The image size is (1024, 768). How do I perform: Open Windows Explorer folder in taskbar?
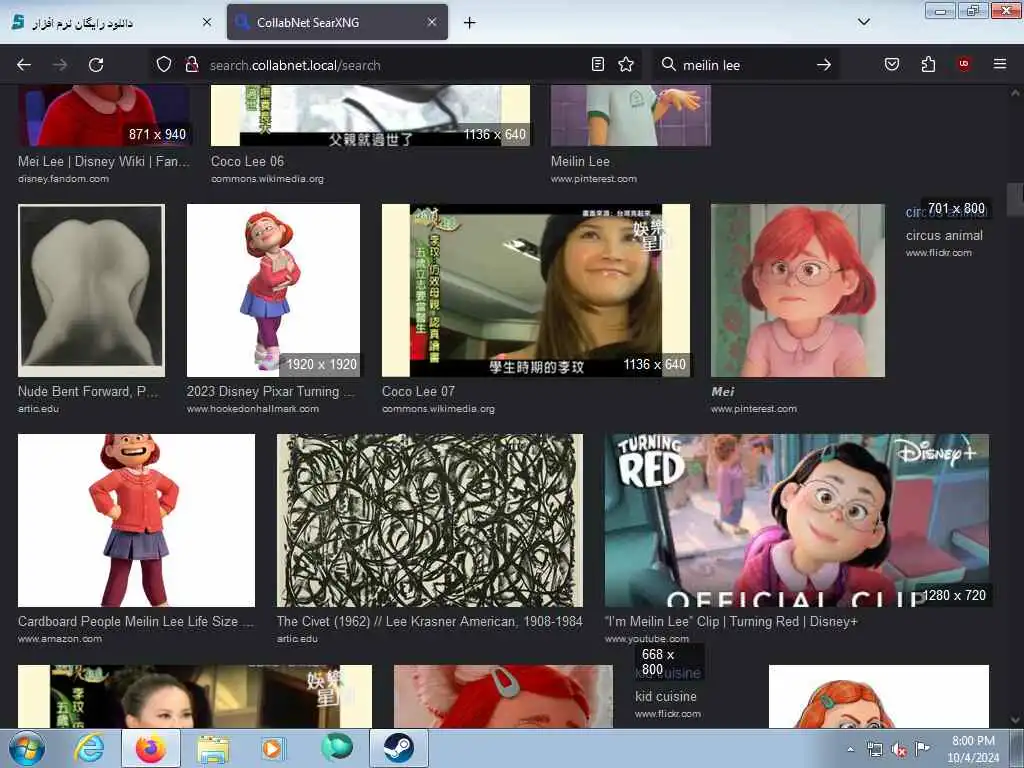[213, 748]
